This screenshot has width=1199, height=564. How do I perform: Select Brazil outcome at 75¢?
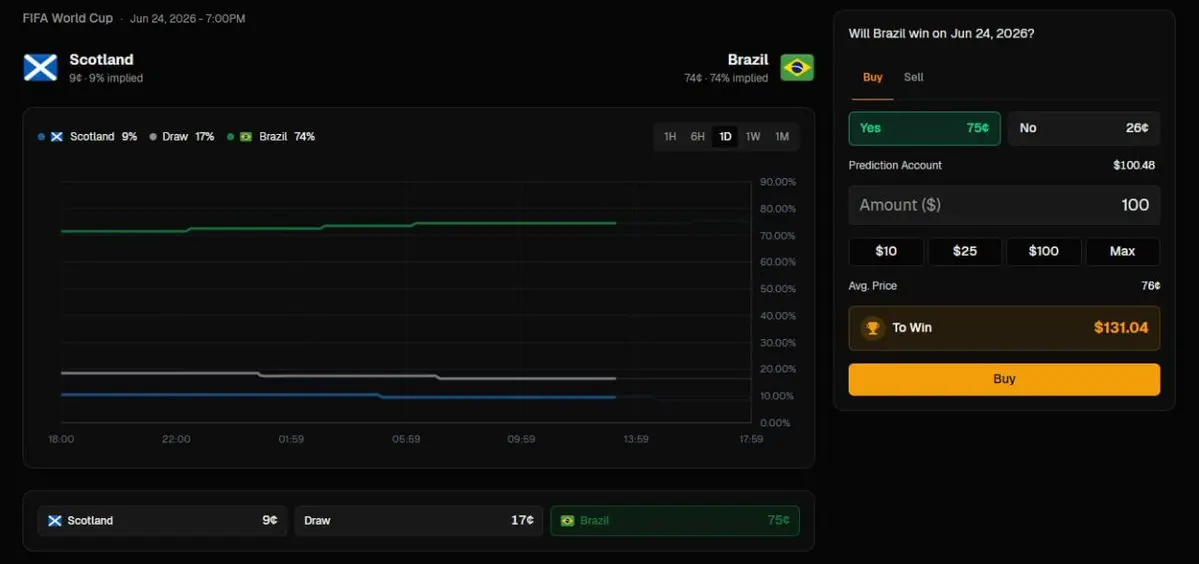click(x=674, y=520)
